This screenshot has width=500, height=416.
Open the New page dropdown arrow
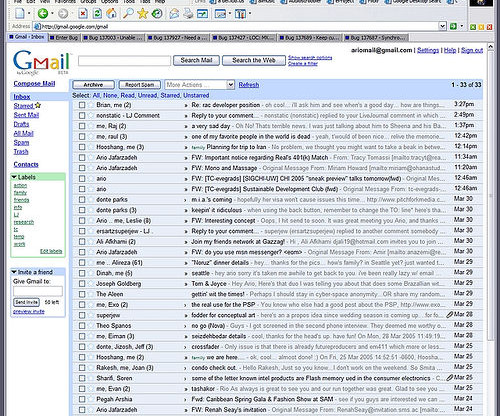(29, 14)
